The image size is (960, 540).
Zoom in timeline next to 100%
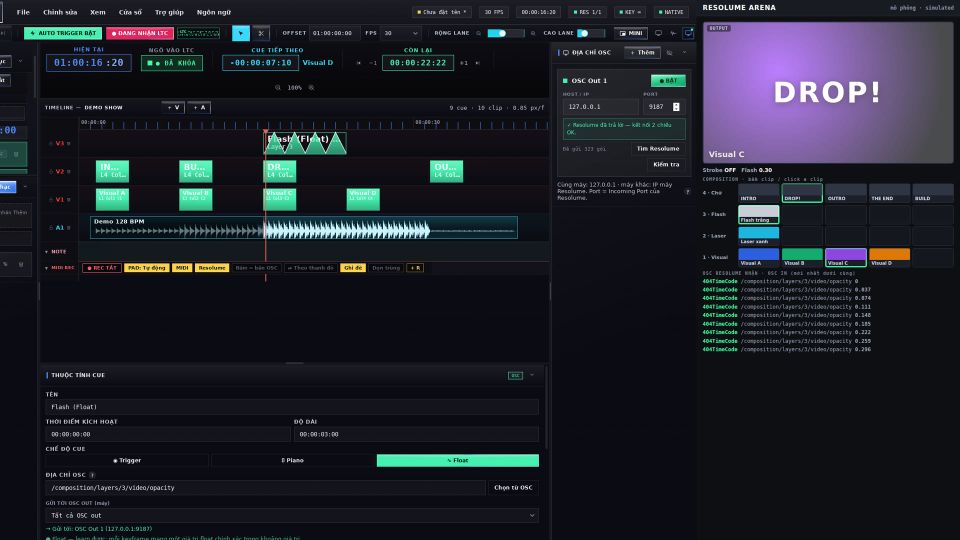coord(311,88)
